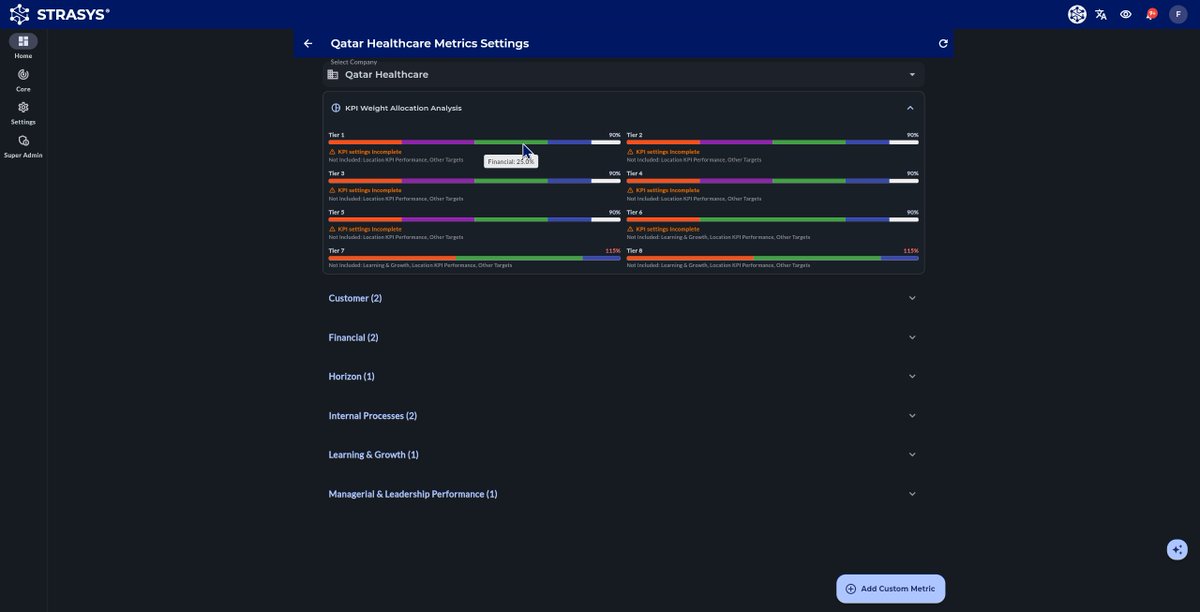Click the Tier 6 green bar segment
Viewport: 1200px width, 612px height.
point(773,219)
